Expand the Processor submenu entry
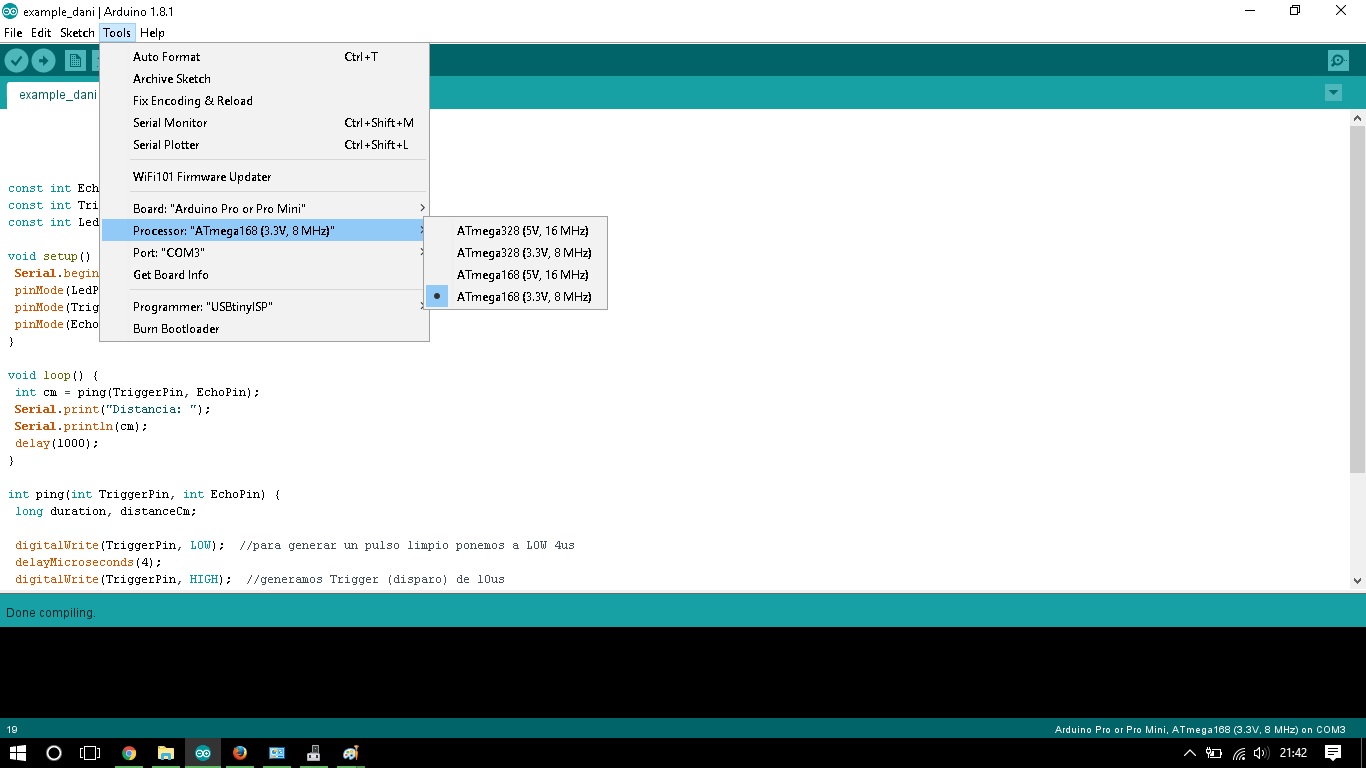 [265, 231]
